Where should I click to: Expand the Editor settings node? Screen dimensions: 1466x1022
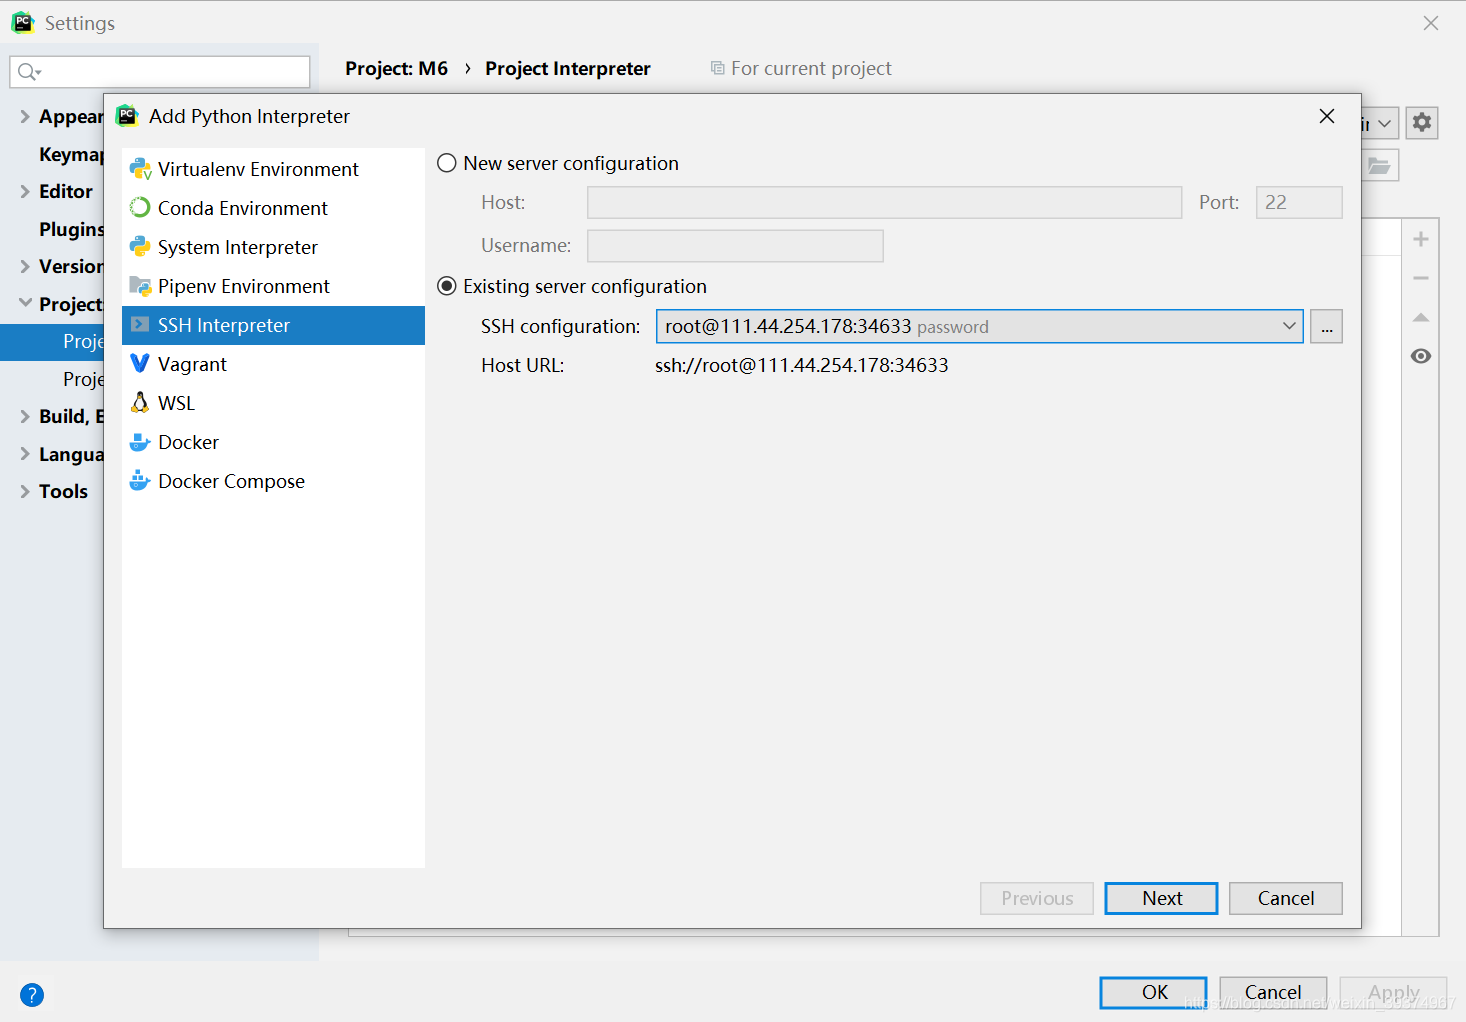(25, 191)
